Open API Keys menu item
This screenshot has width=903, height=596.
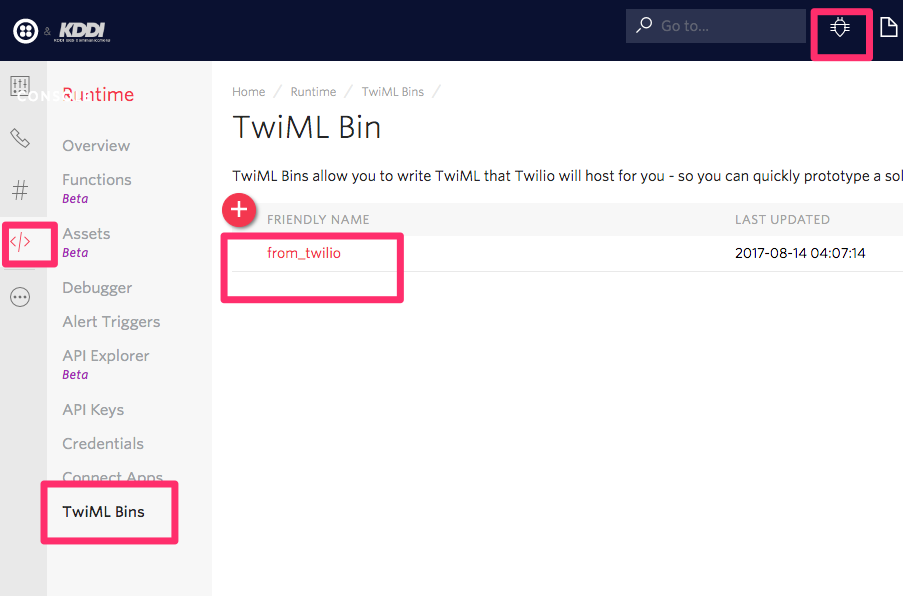[x=93, y=410]
